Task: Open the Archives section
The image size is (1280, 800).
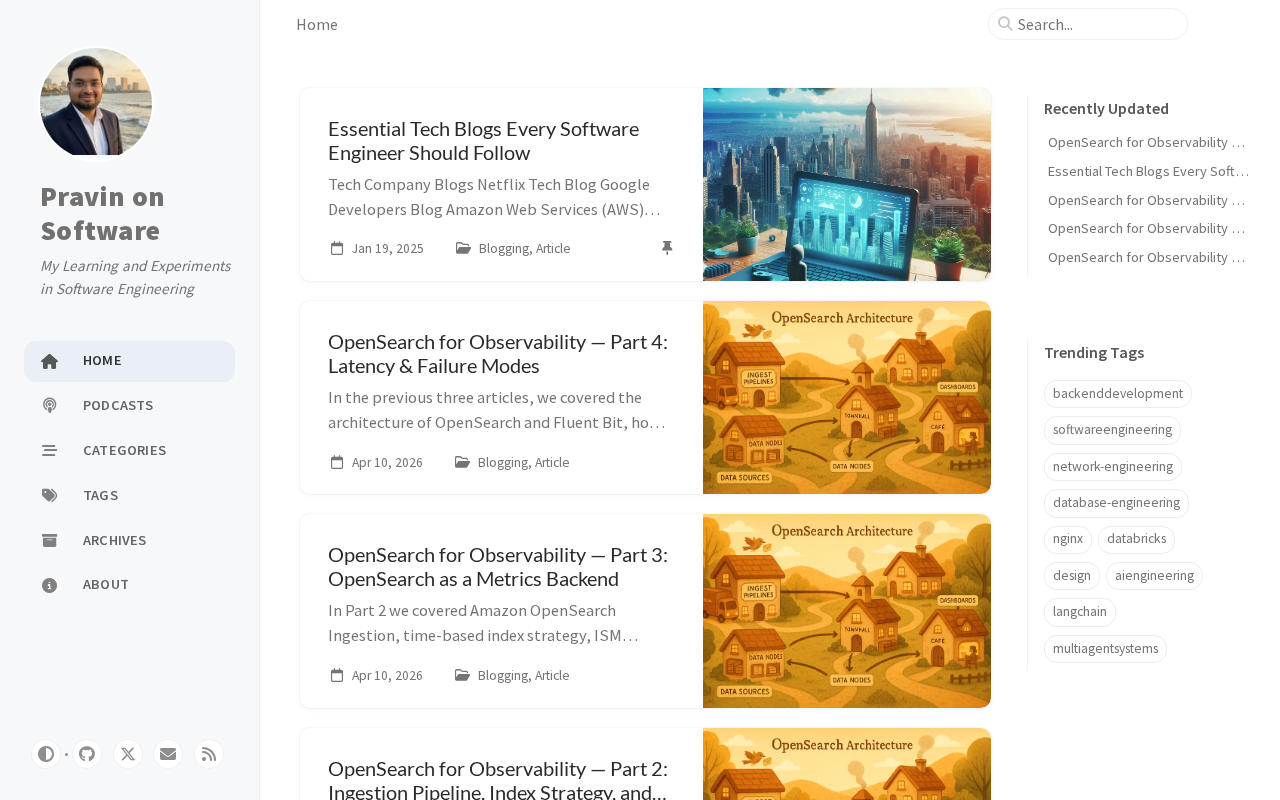Action: (129, 540)
